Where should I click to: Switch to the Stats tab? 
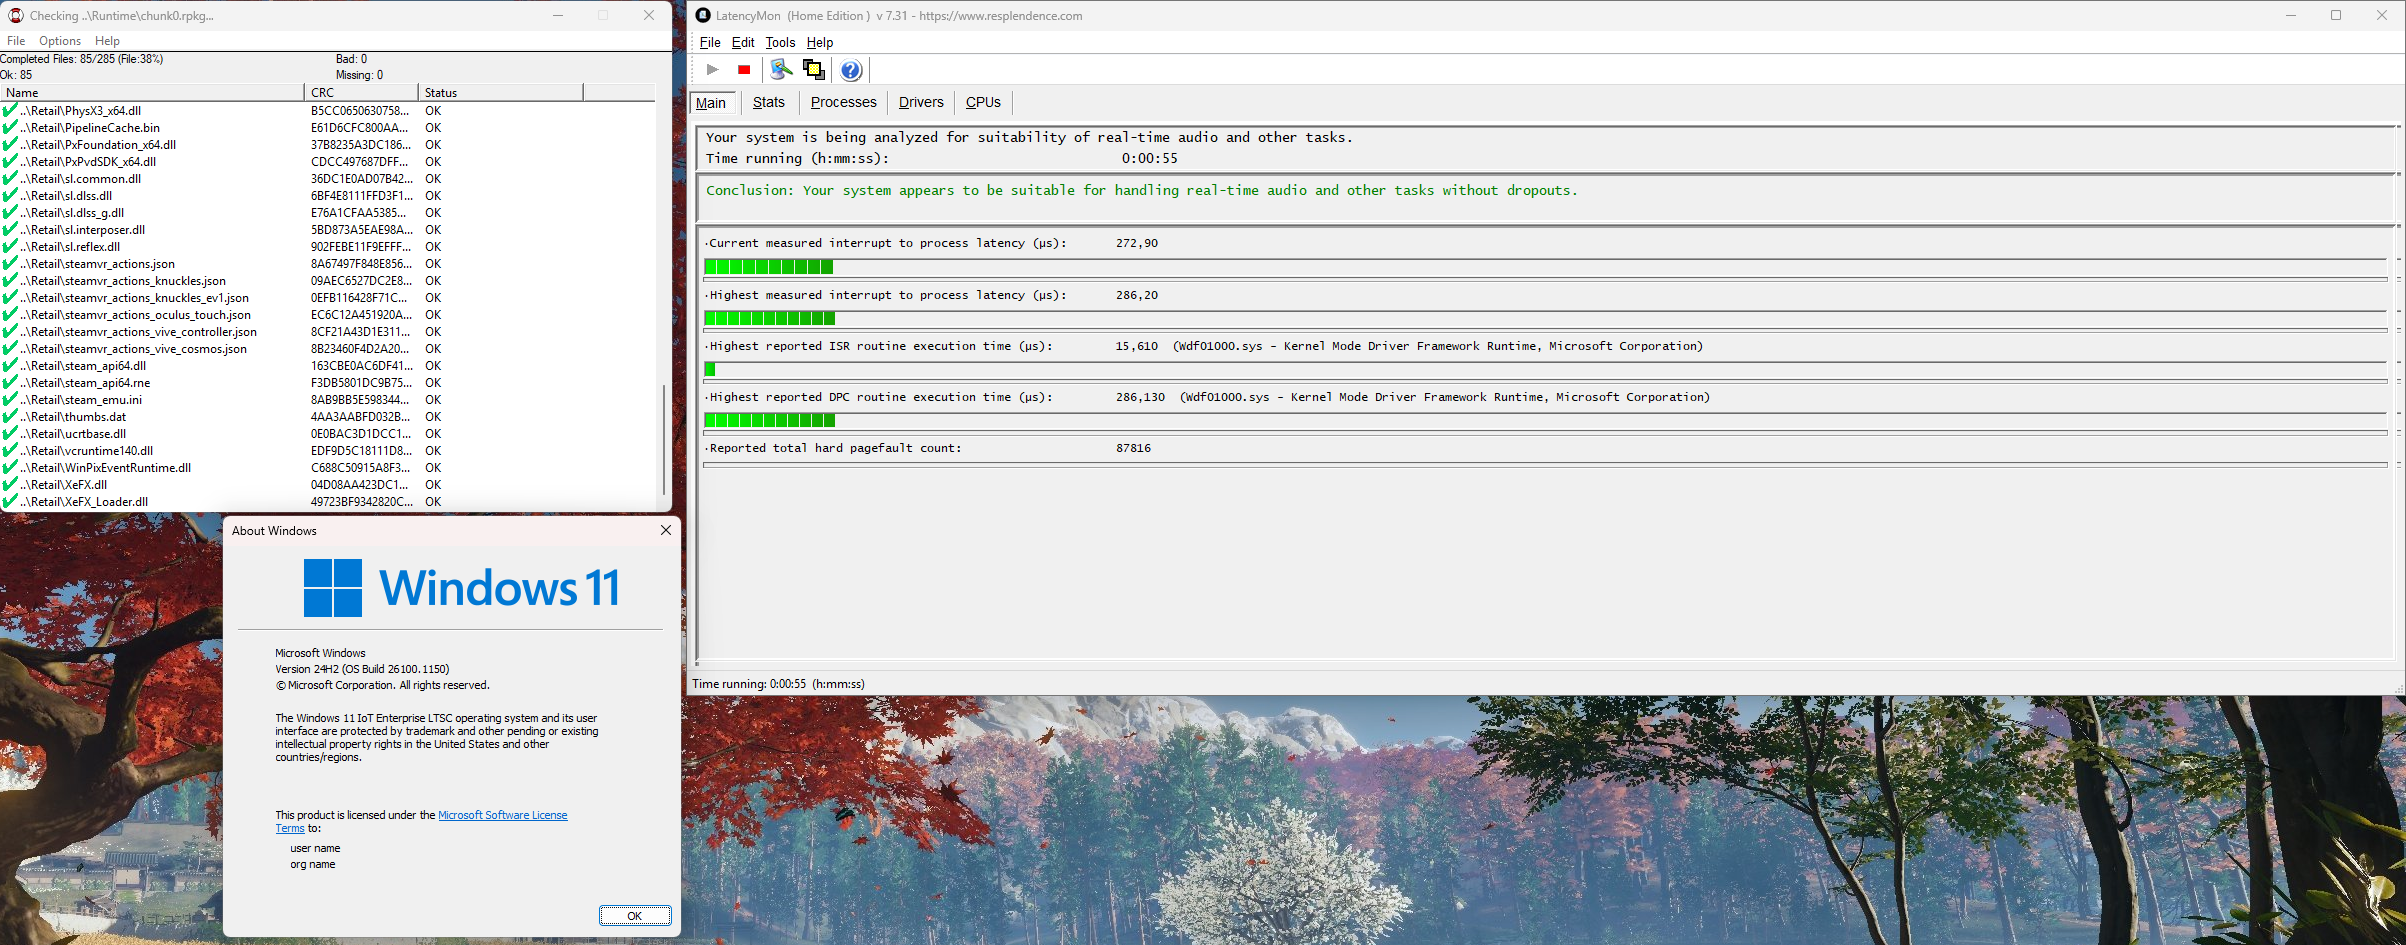[x=769, y=102]
